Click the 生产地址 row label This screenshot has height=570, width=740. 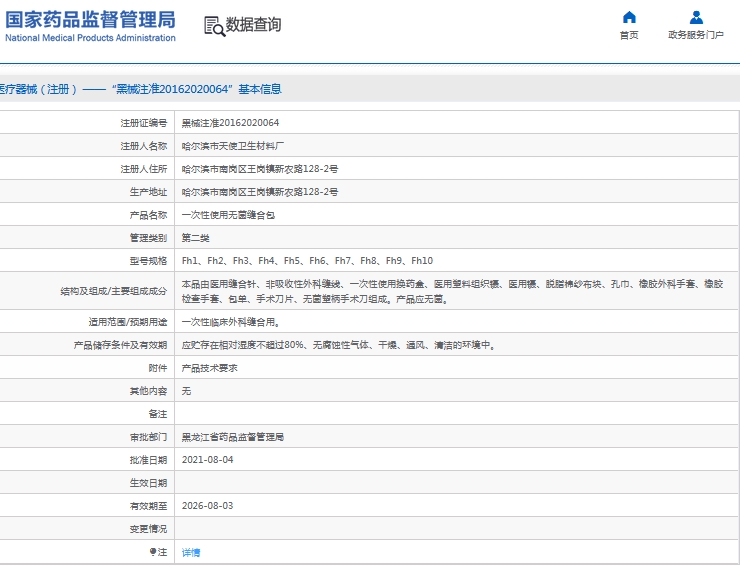coord(149,192)
